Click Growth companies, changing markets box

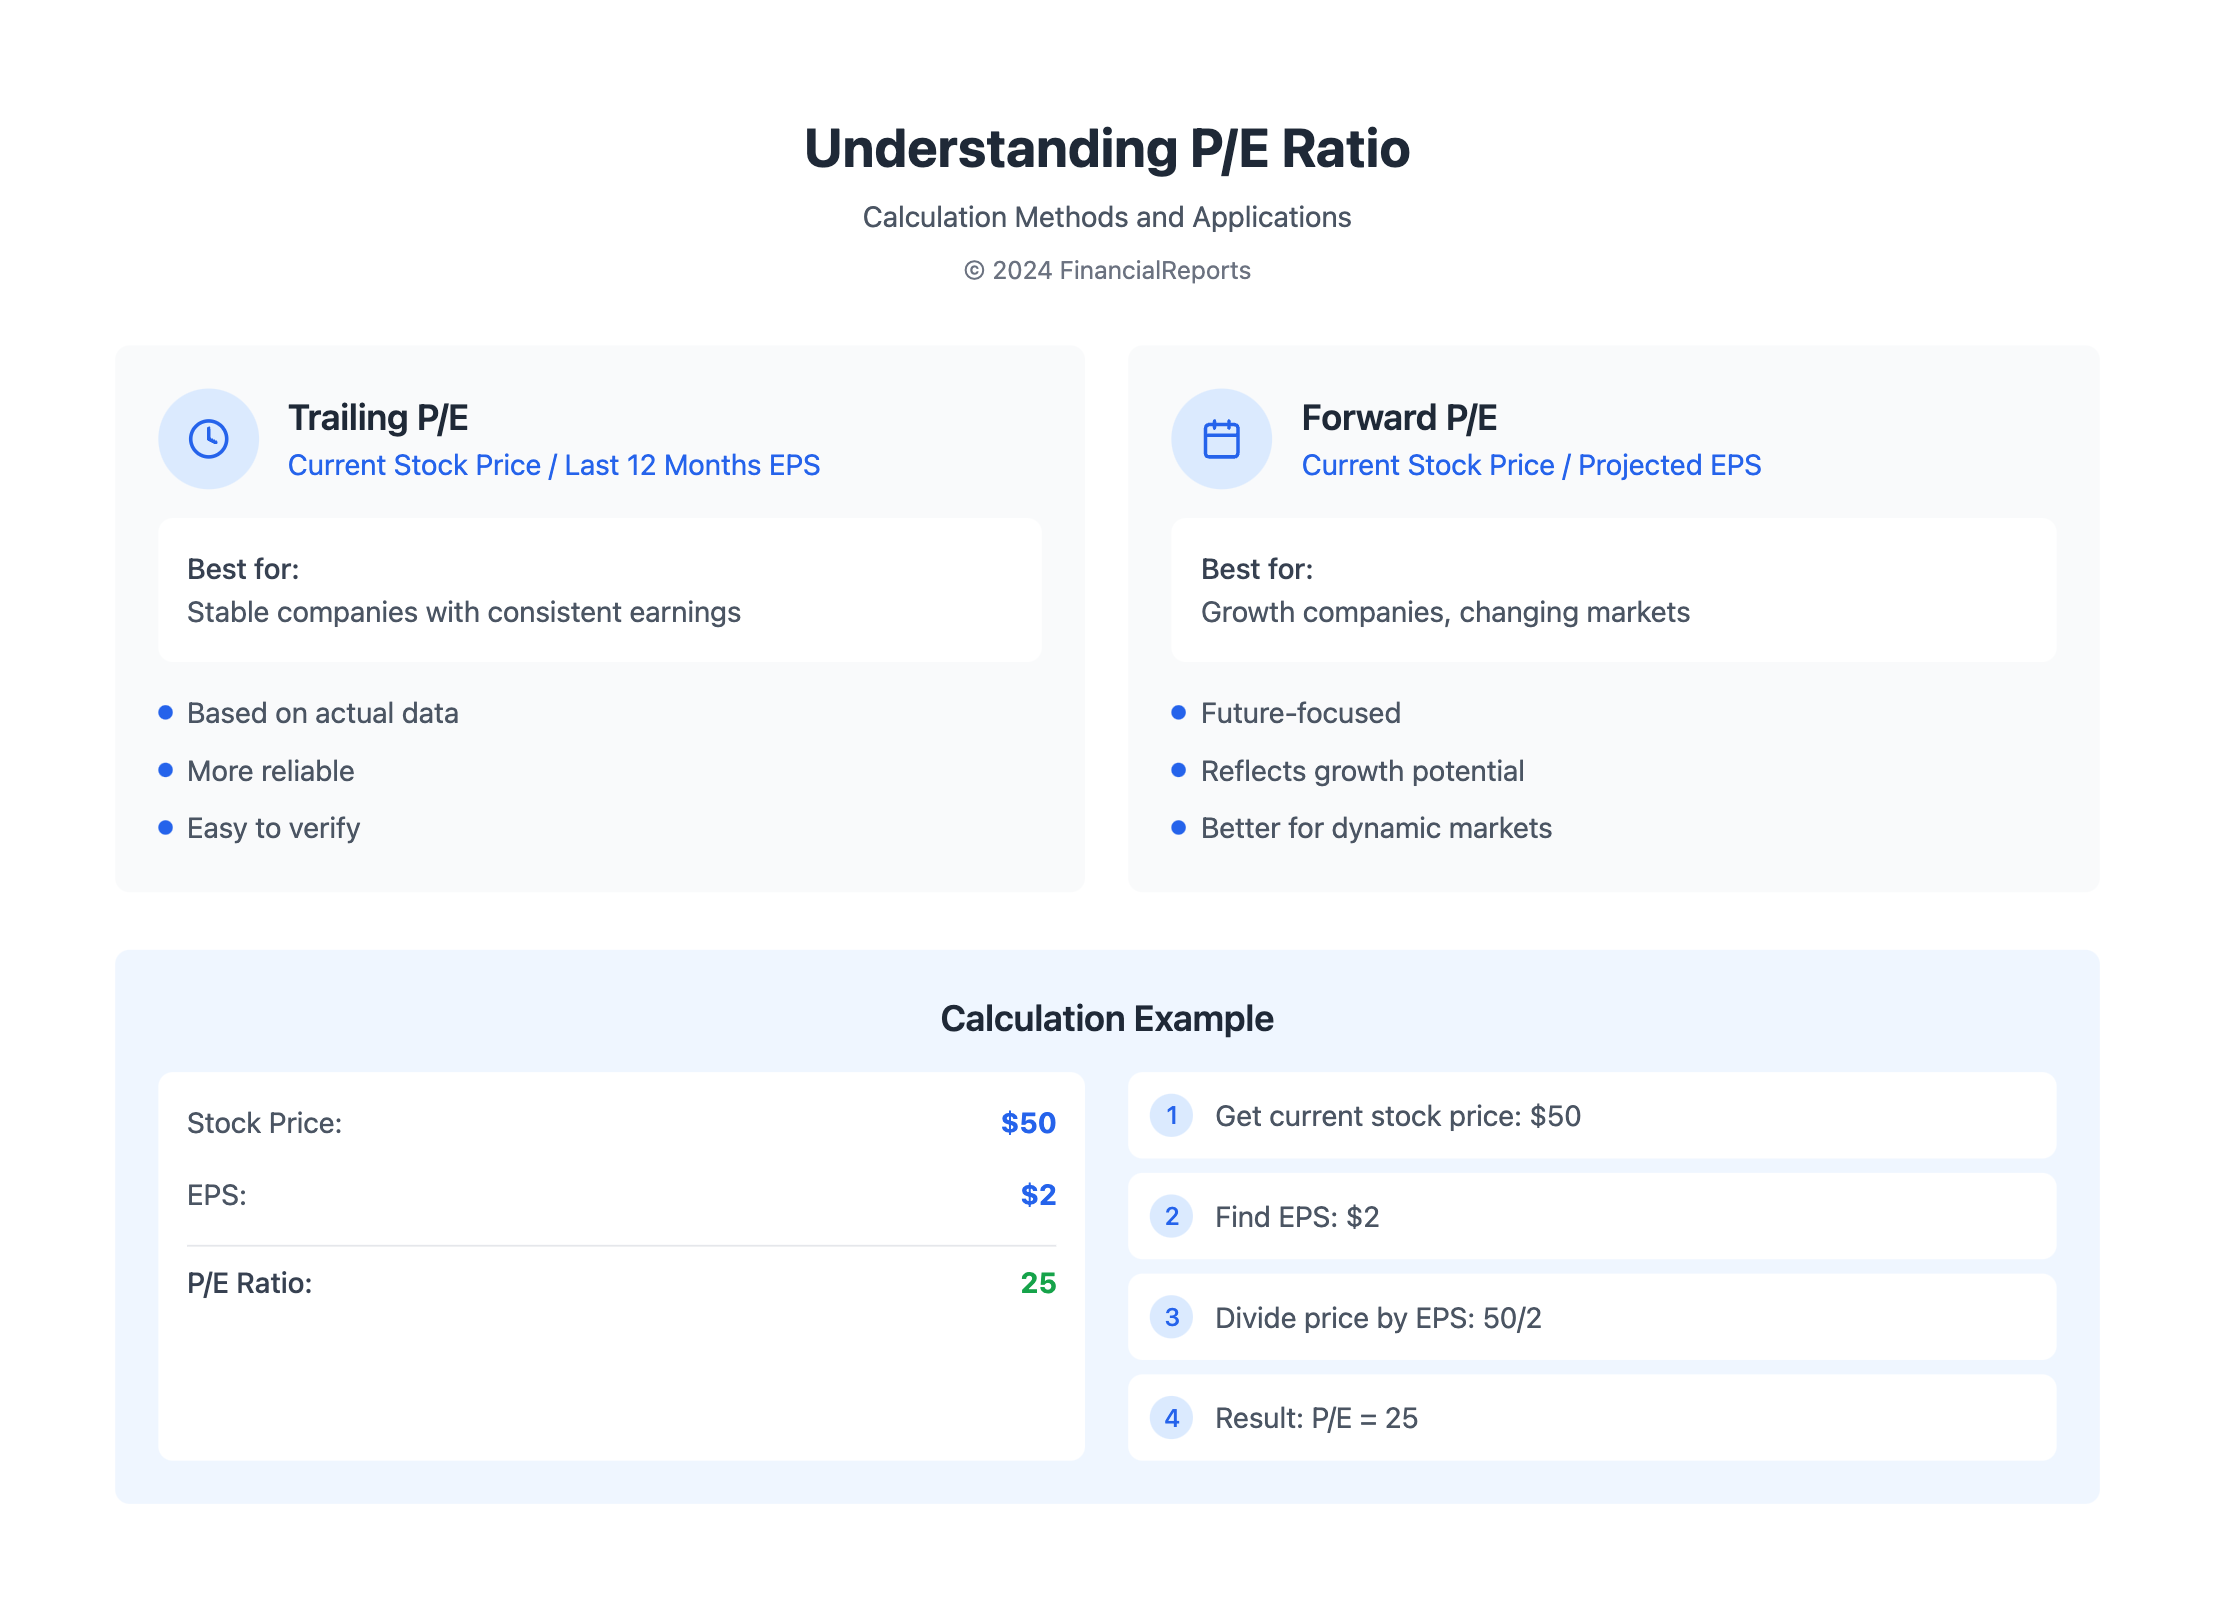click(1612, 591)
